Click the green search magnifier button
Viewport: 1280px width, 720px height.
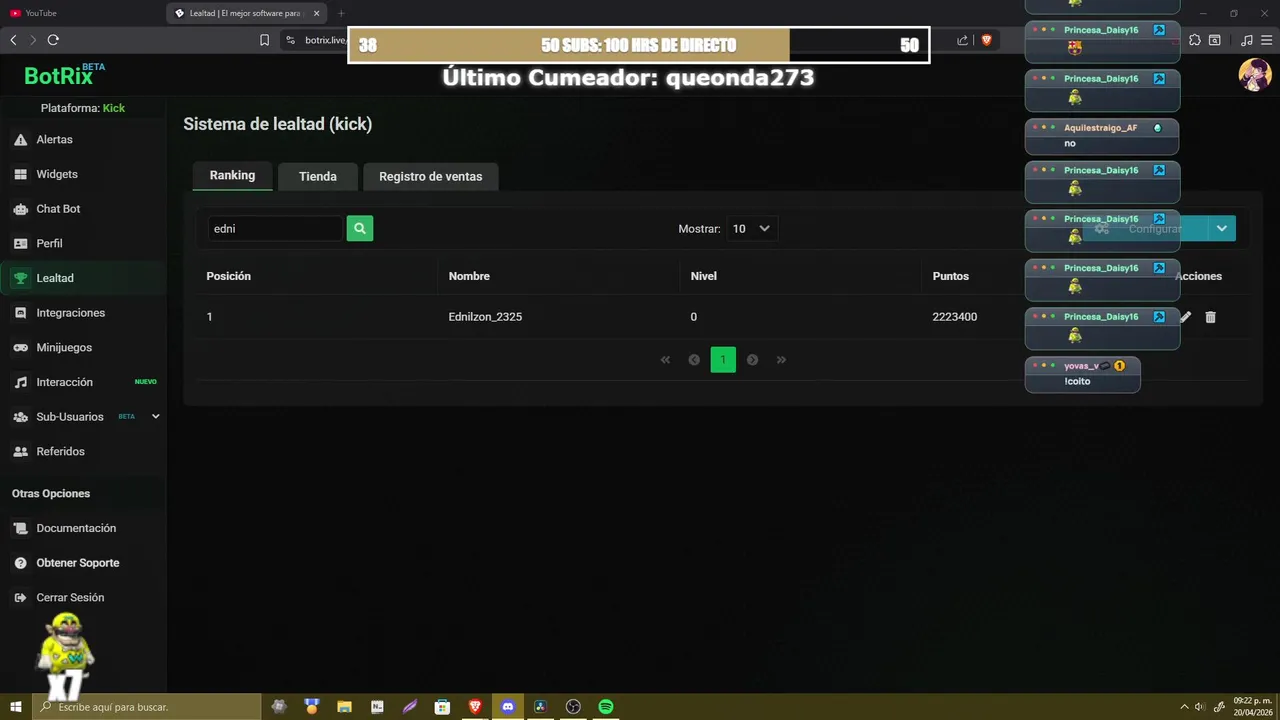point(360,228)
